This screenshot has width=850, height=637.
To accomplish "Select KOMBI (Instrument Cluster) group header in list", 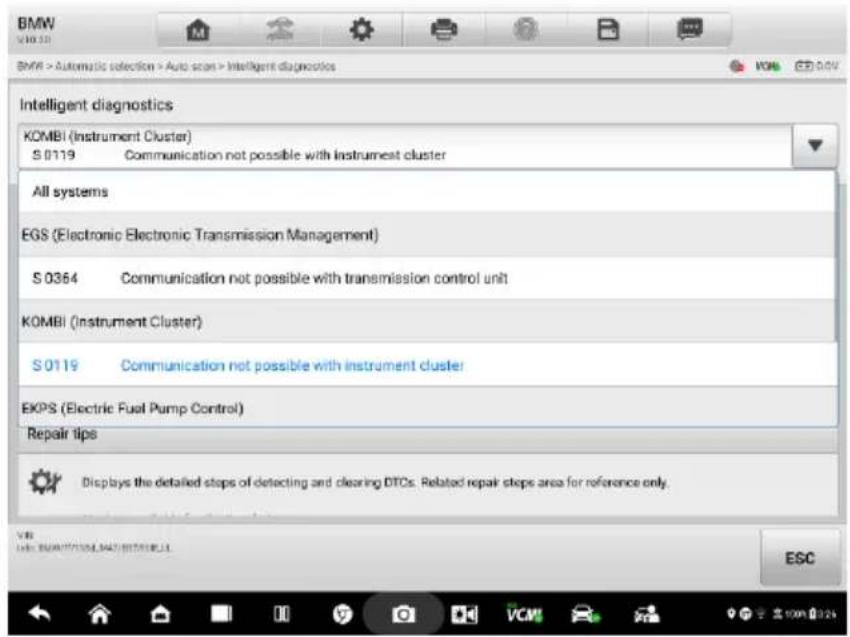I will click(x=427, y=321).
